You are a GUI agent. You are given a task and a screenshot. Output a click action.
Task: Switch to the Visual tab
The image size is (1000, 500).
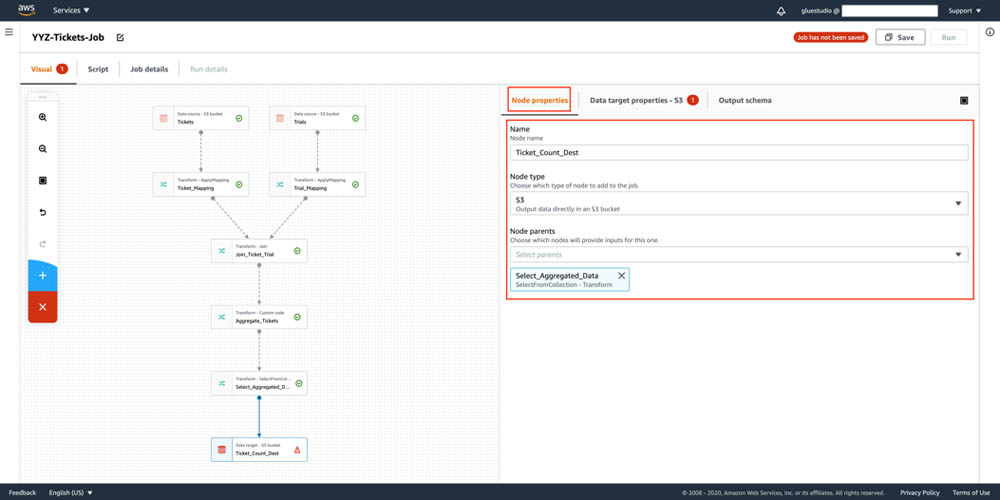coord(48,69)
